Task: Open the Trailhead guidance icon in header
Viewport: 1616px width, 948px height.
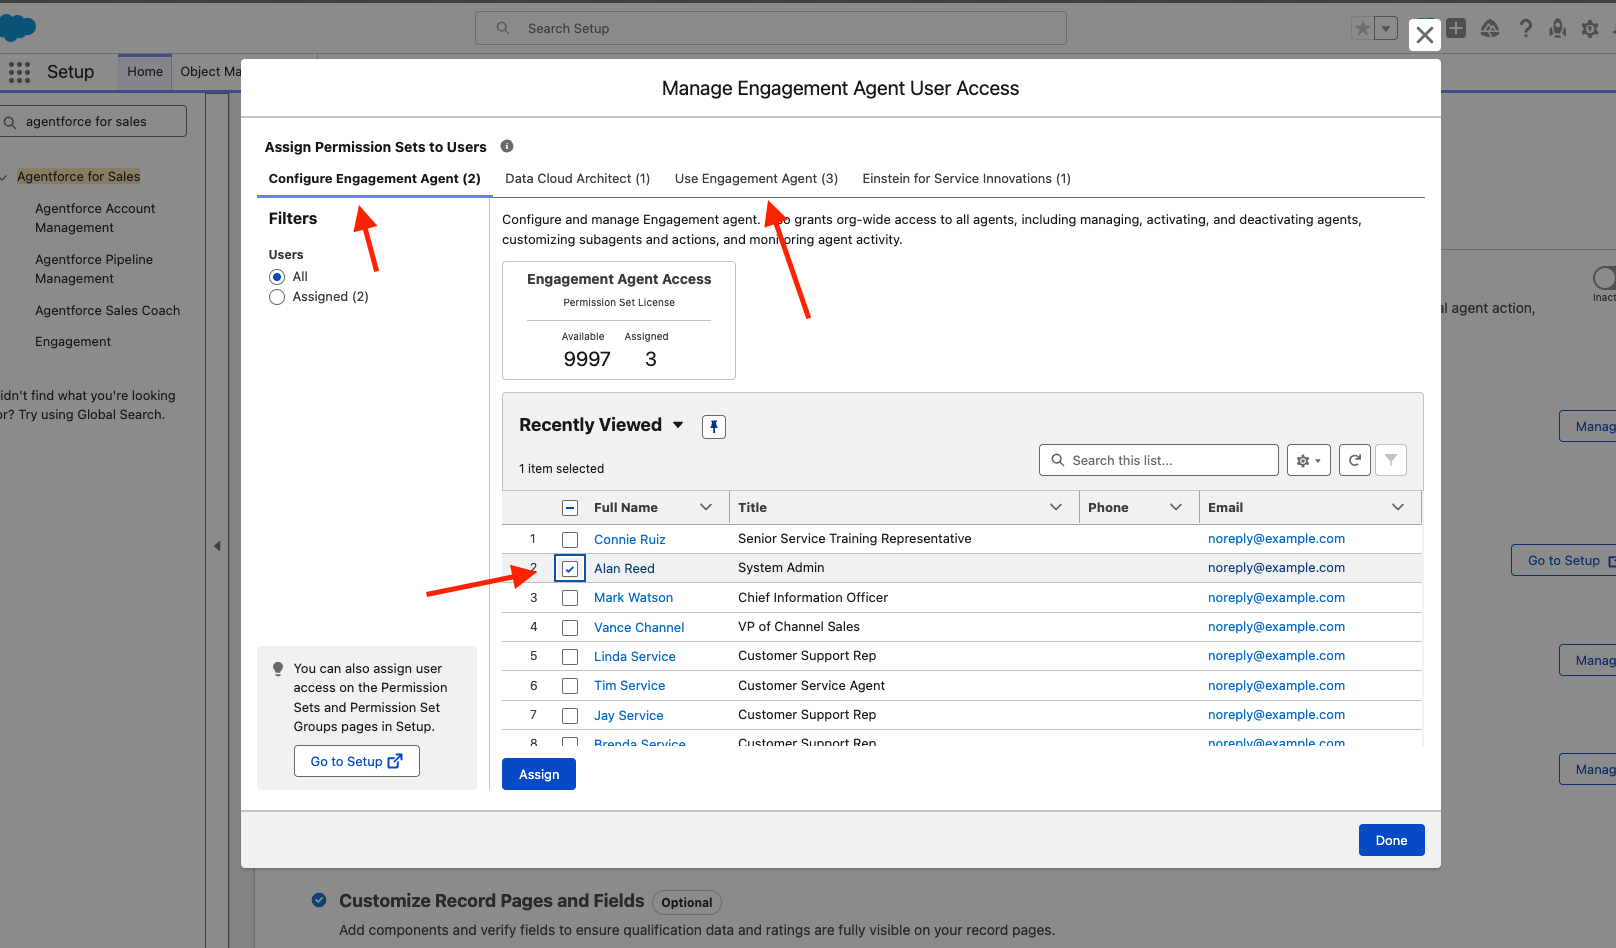Action: 1490,28
